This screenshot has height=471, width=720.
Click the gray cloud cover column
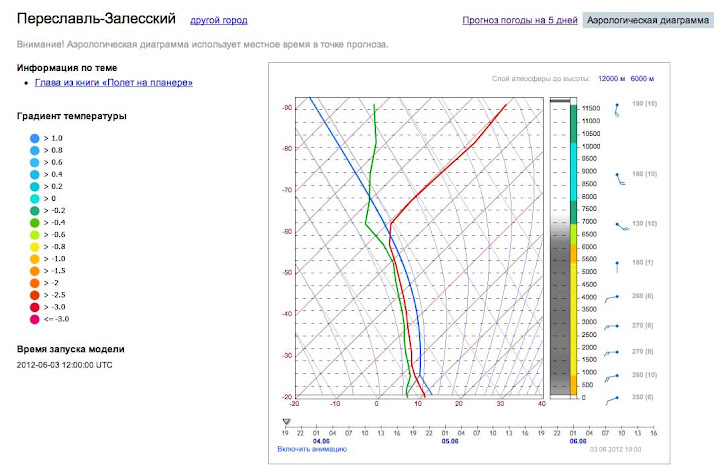tap(560, 248)
